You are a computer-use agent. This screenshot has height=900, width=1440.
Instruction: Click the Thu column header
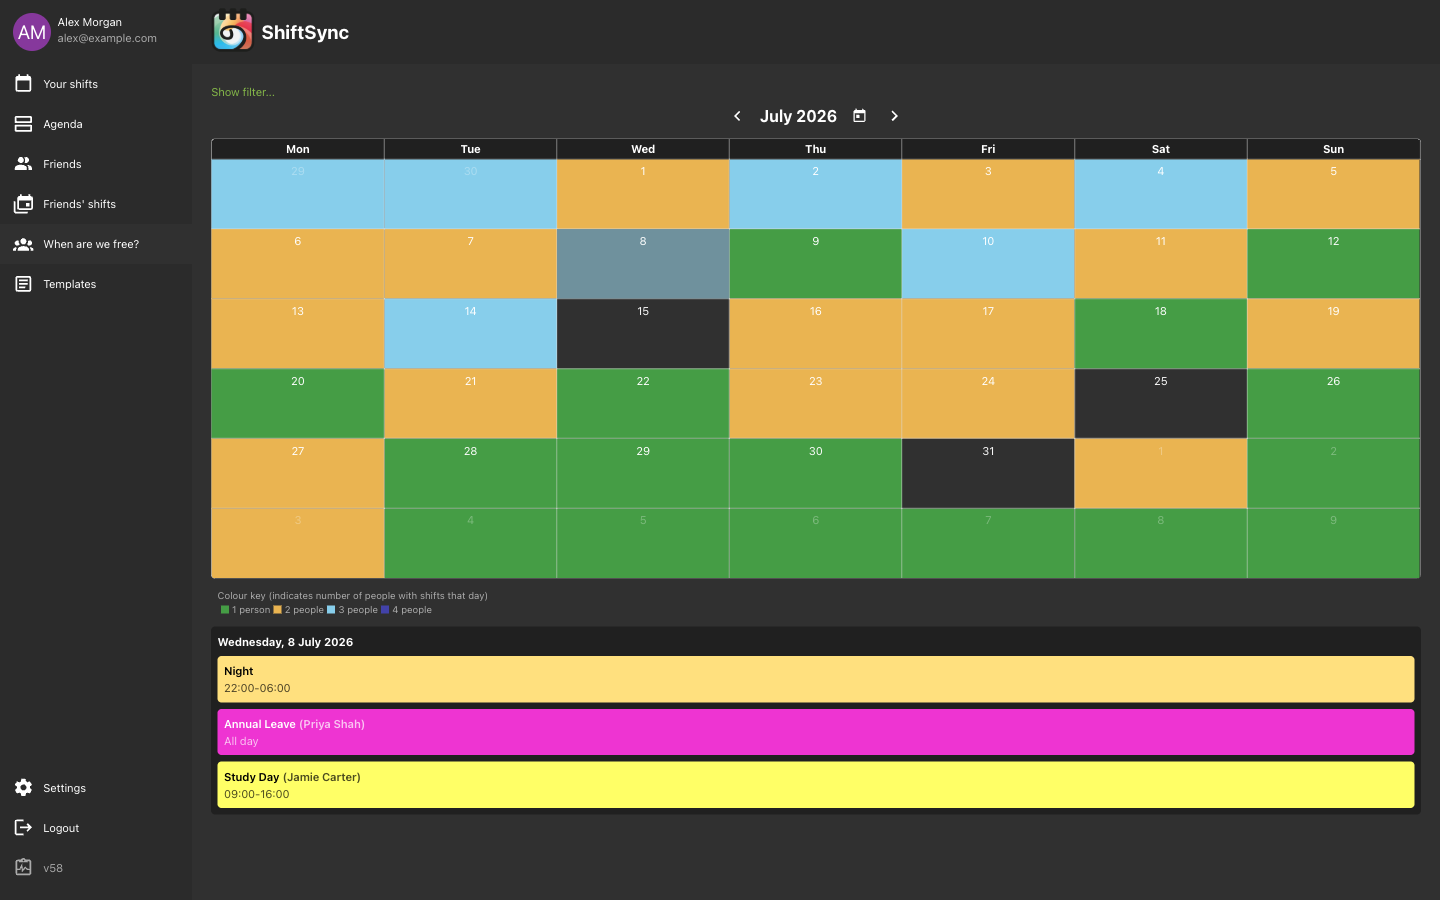tap(815, 149)
